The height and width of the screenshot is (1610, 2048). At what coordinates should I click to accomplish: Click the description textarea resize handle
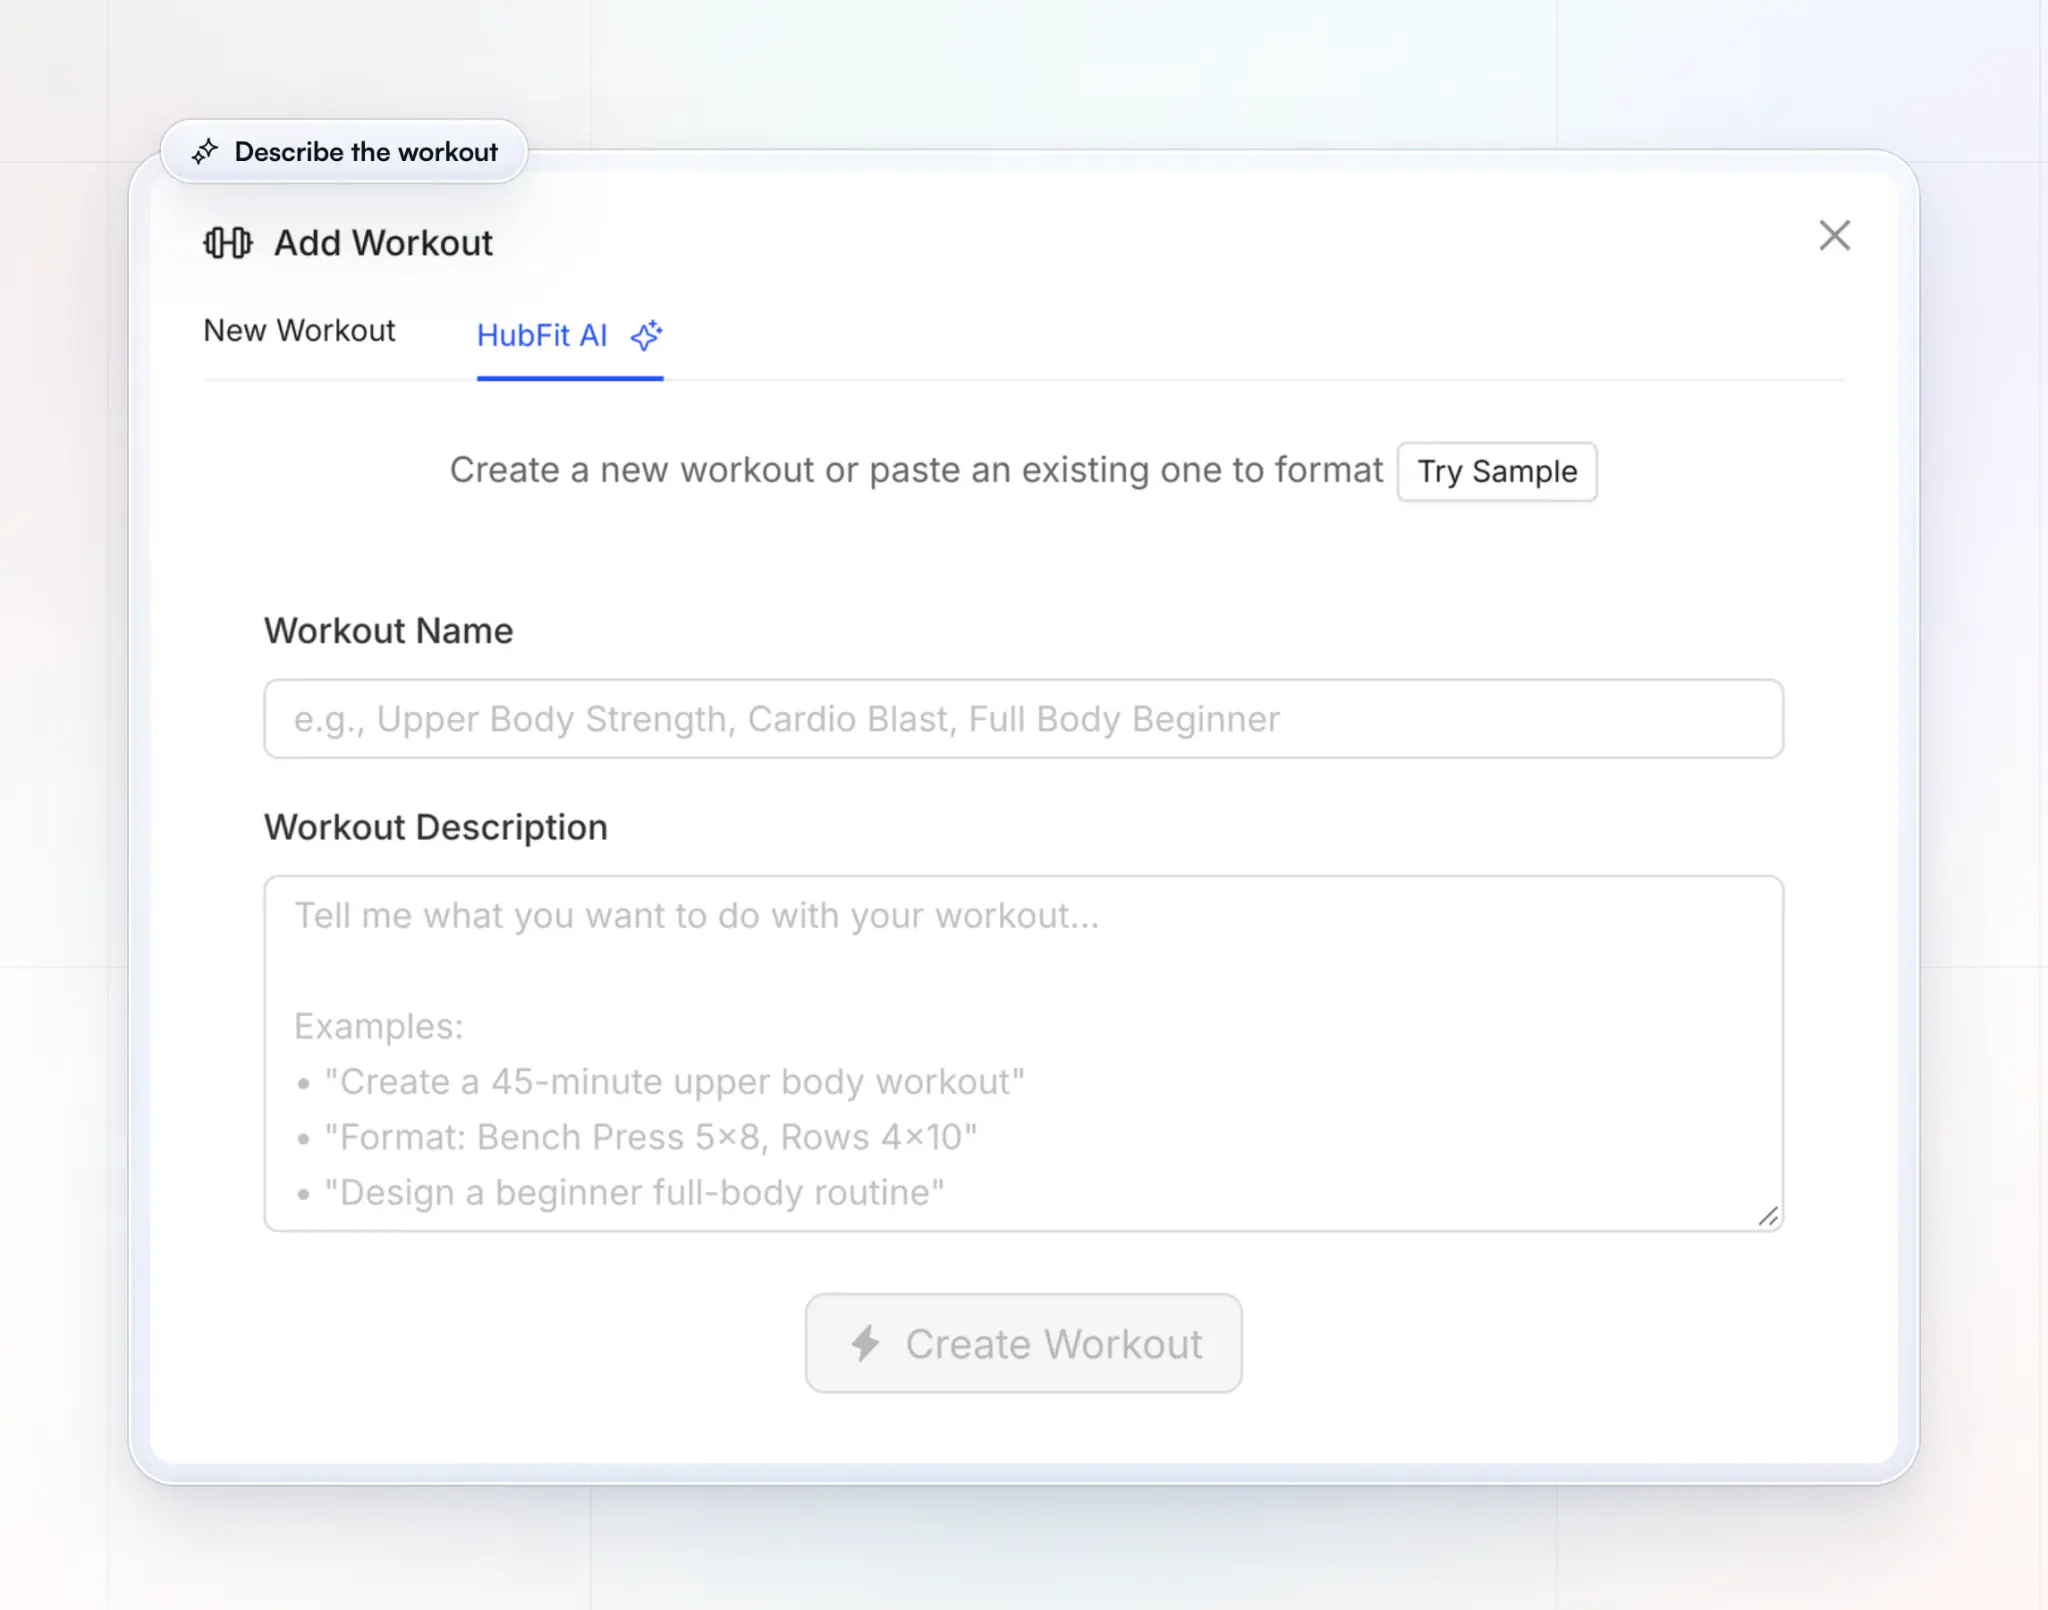[1768, 1216]
